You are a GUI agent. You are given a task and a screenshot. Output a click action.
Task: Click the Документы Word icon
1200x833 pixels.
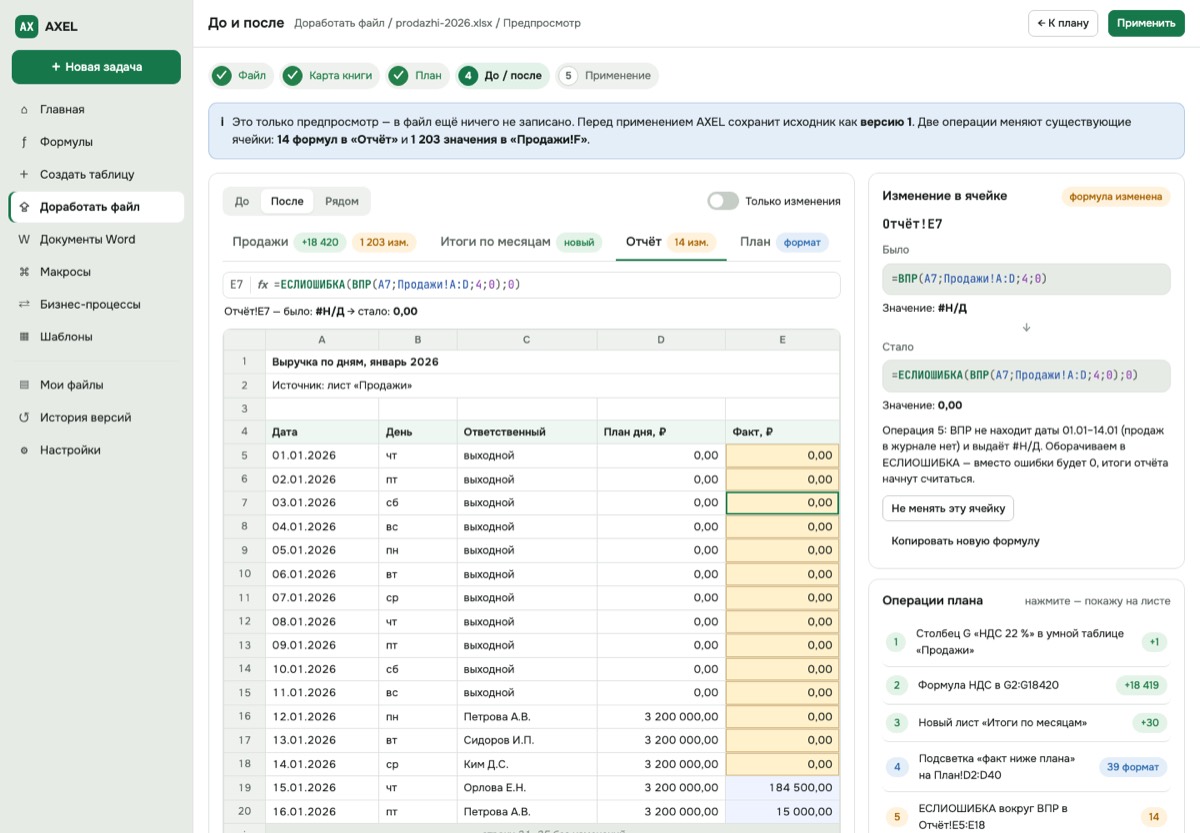pos(24,239)
